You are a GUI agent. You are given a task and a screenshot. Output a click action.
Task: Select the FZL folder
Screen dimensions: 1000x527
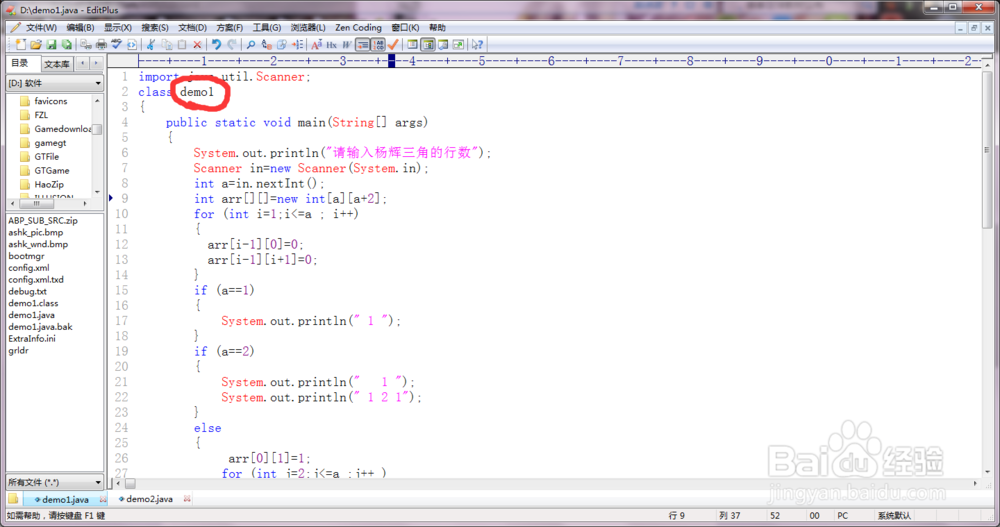[x=41, y=115]
